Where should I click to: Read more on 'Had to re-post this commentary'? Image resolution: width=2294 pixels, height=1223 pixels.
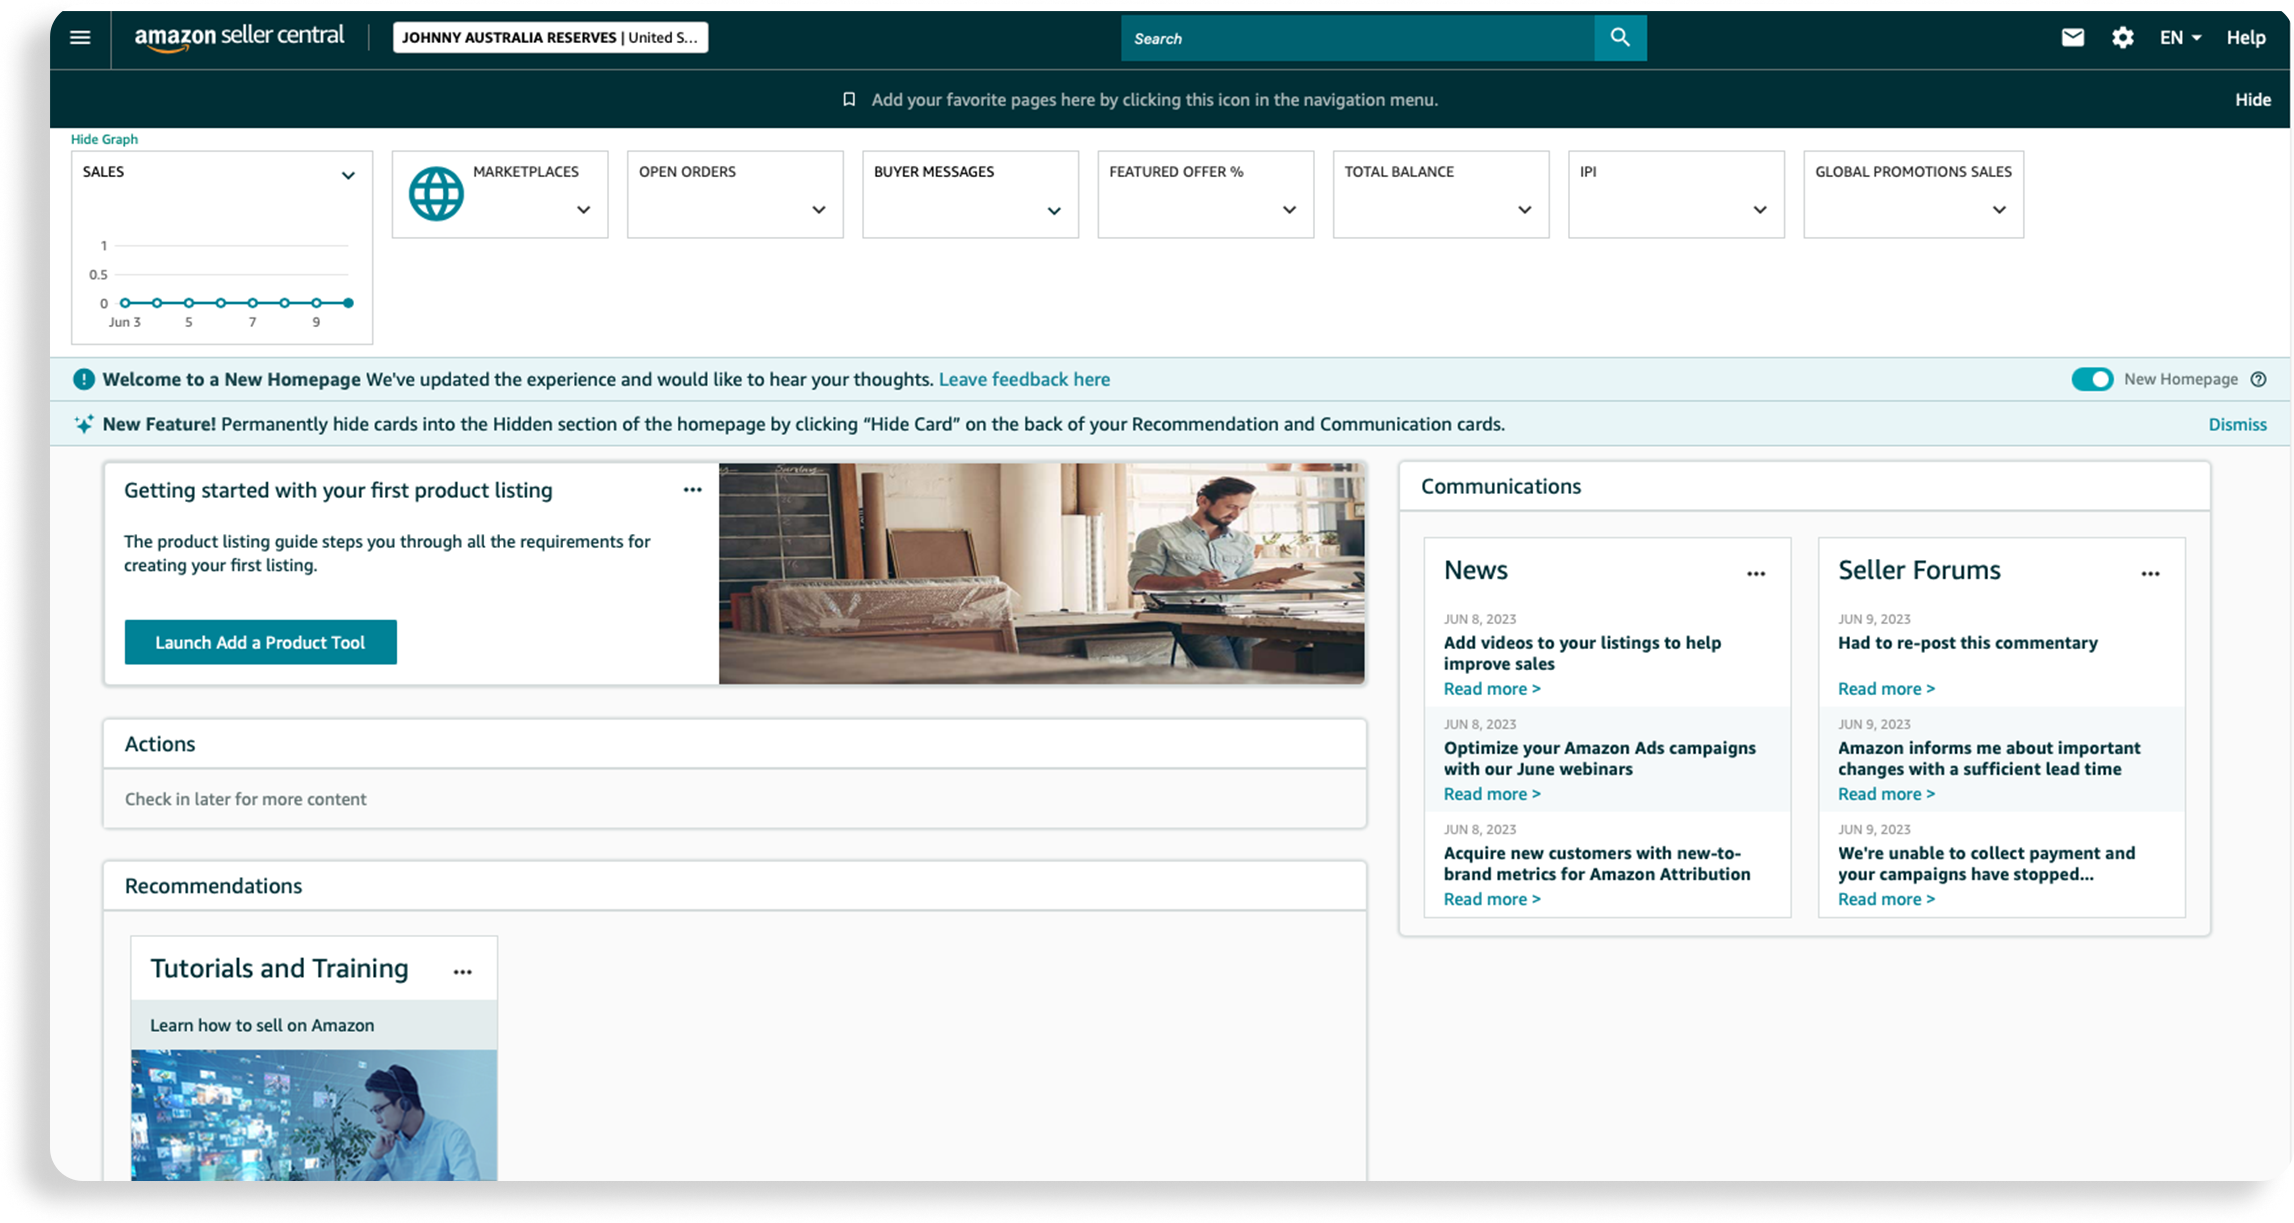1886,689
